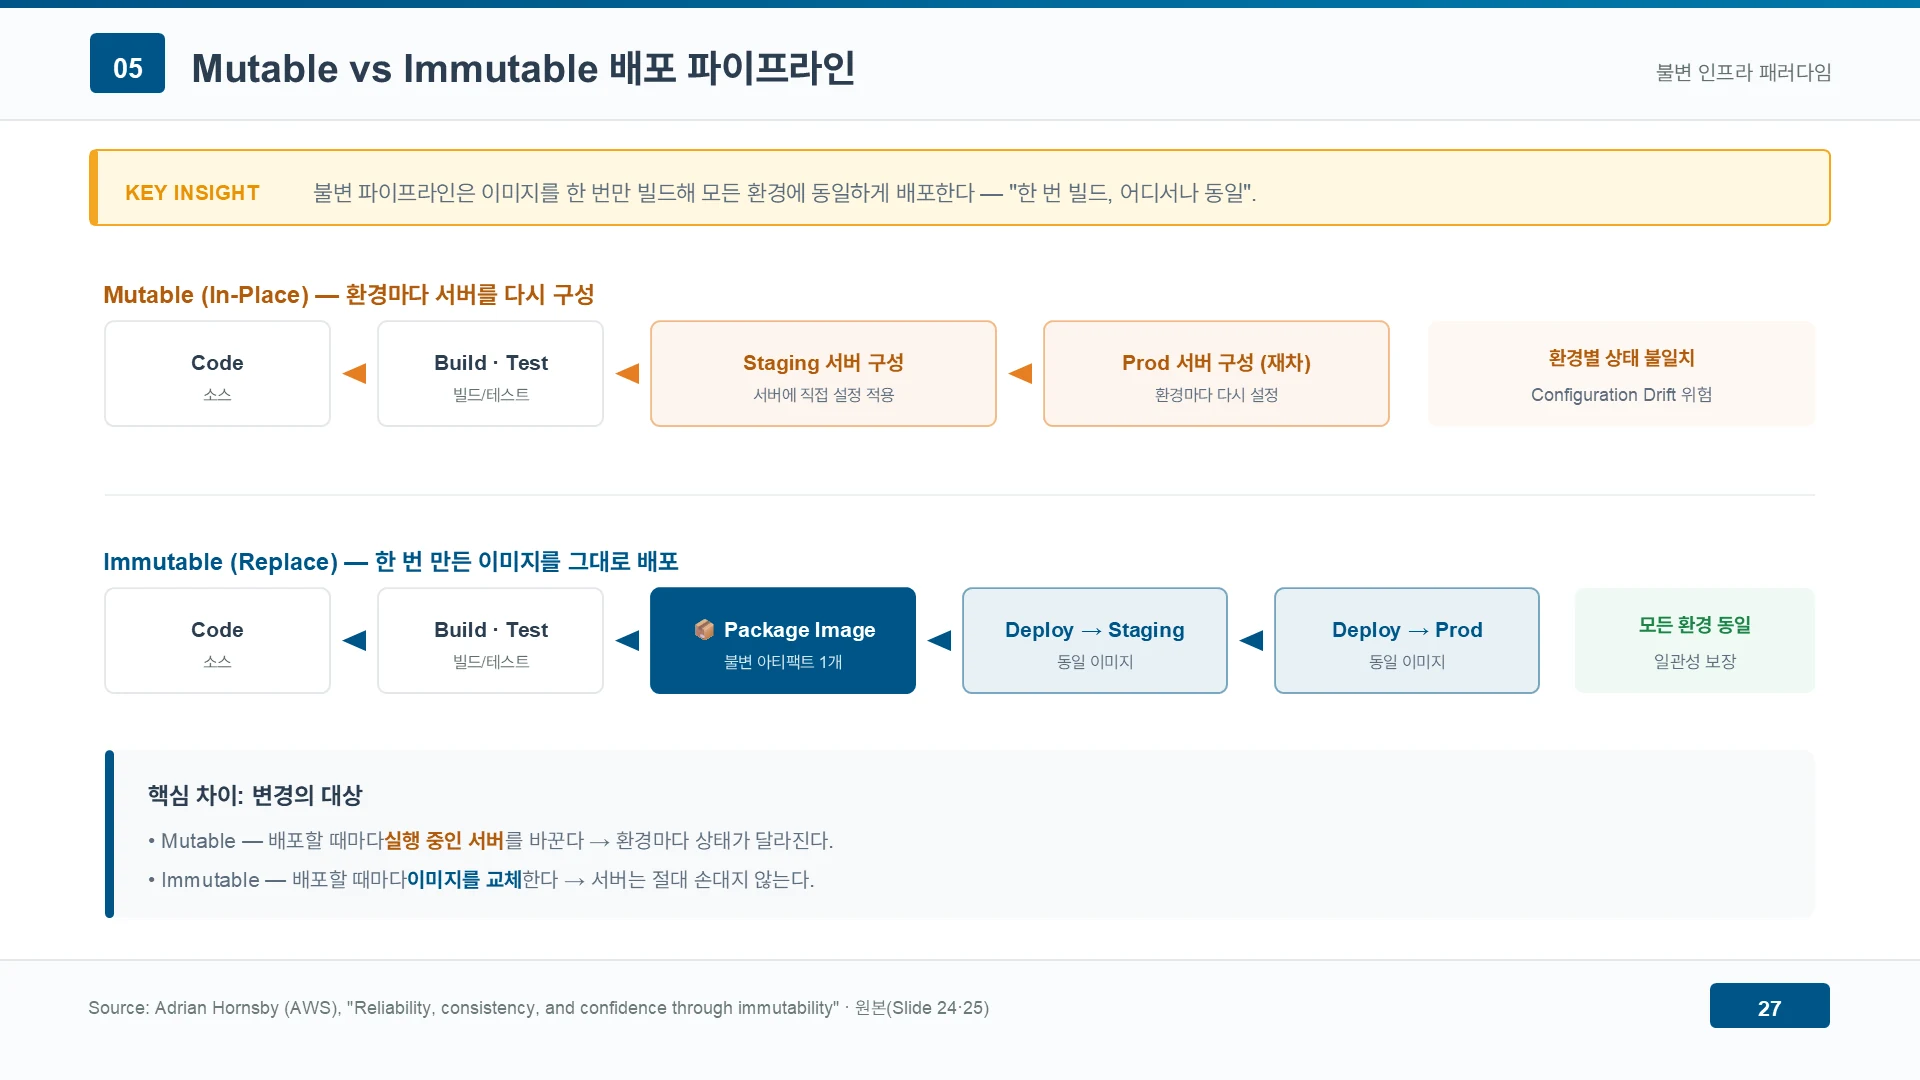
Task: Click the slide title 'Mutable vs Immutable 배포 파이프라인'
Action: tap(523, 68)
